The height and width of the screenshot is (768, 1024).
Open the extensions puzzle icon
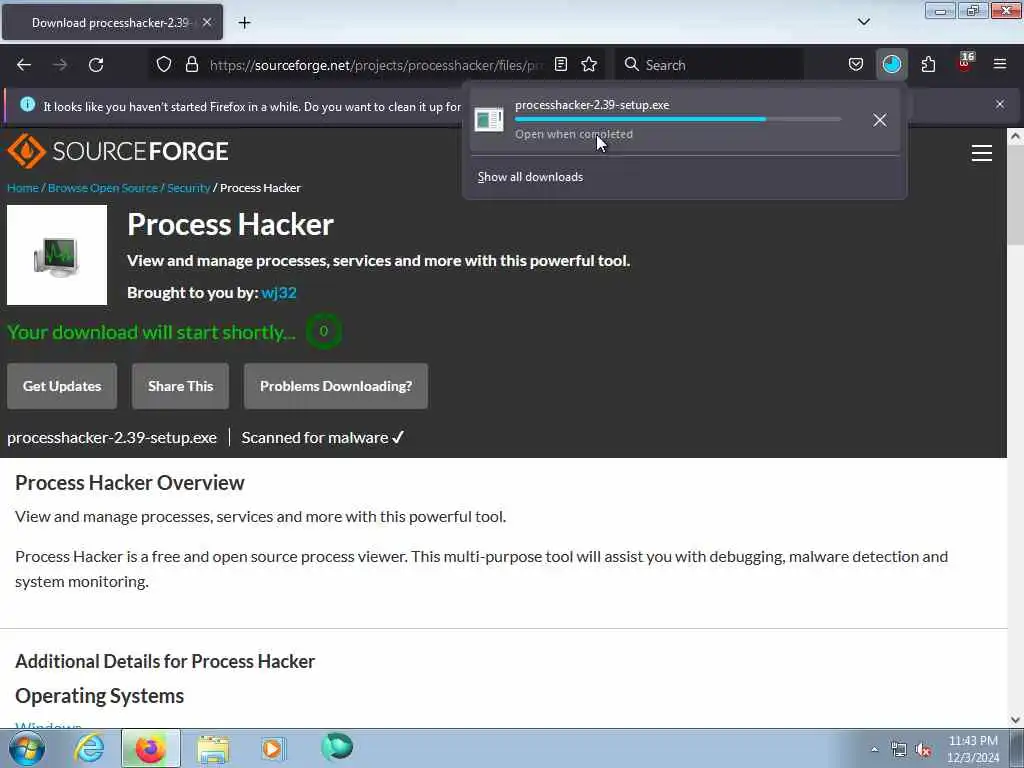(x=928, y=64)
